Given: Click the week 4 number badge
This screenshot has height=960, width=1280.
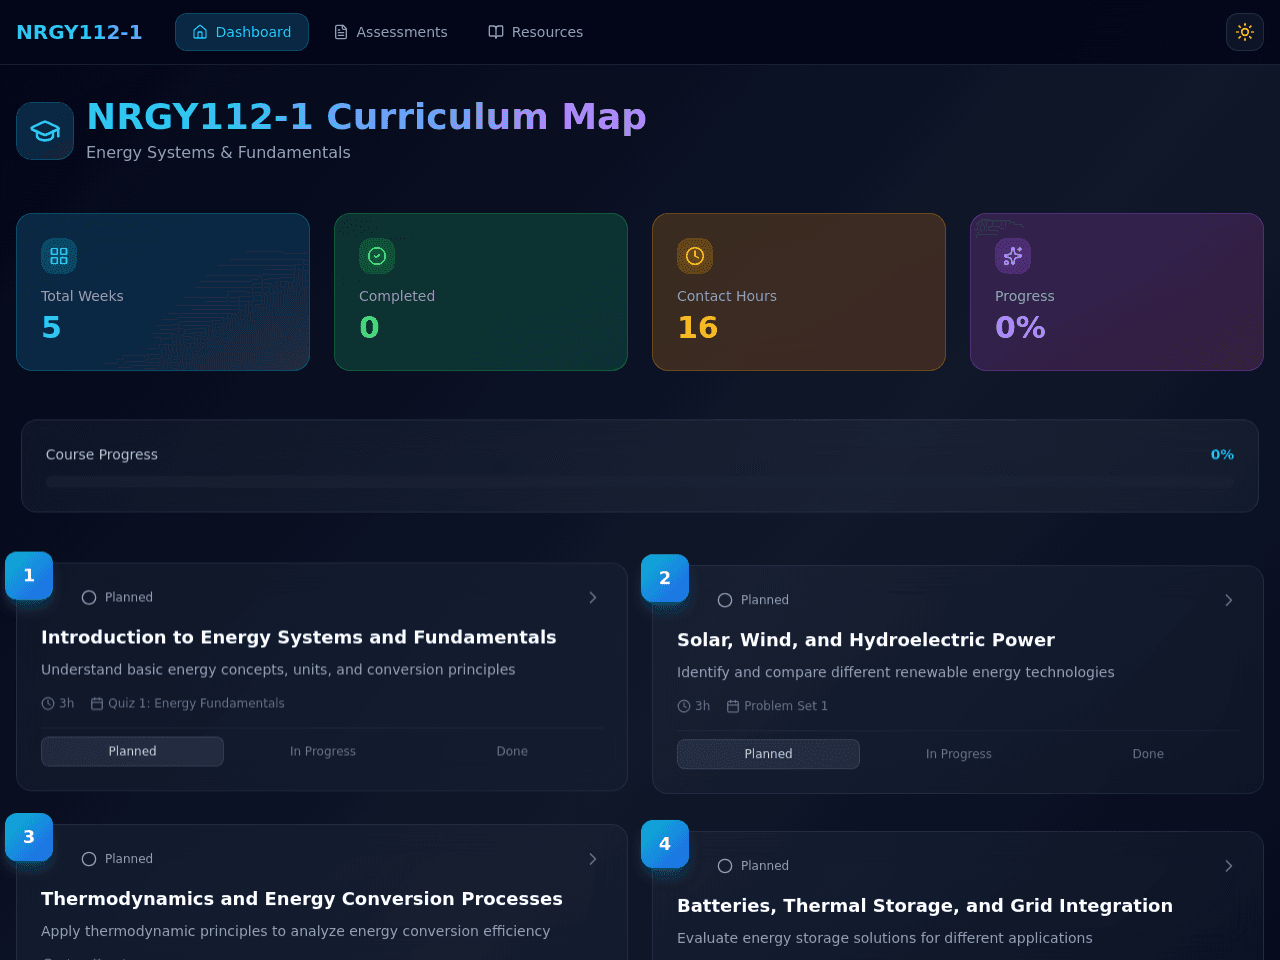Looking at the screenshot, I should pos(665,844).
